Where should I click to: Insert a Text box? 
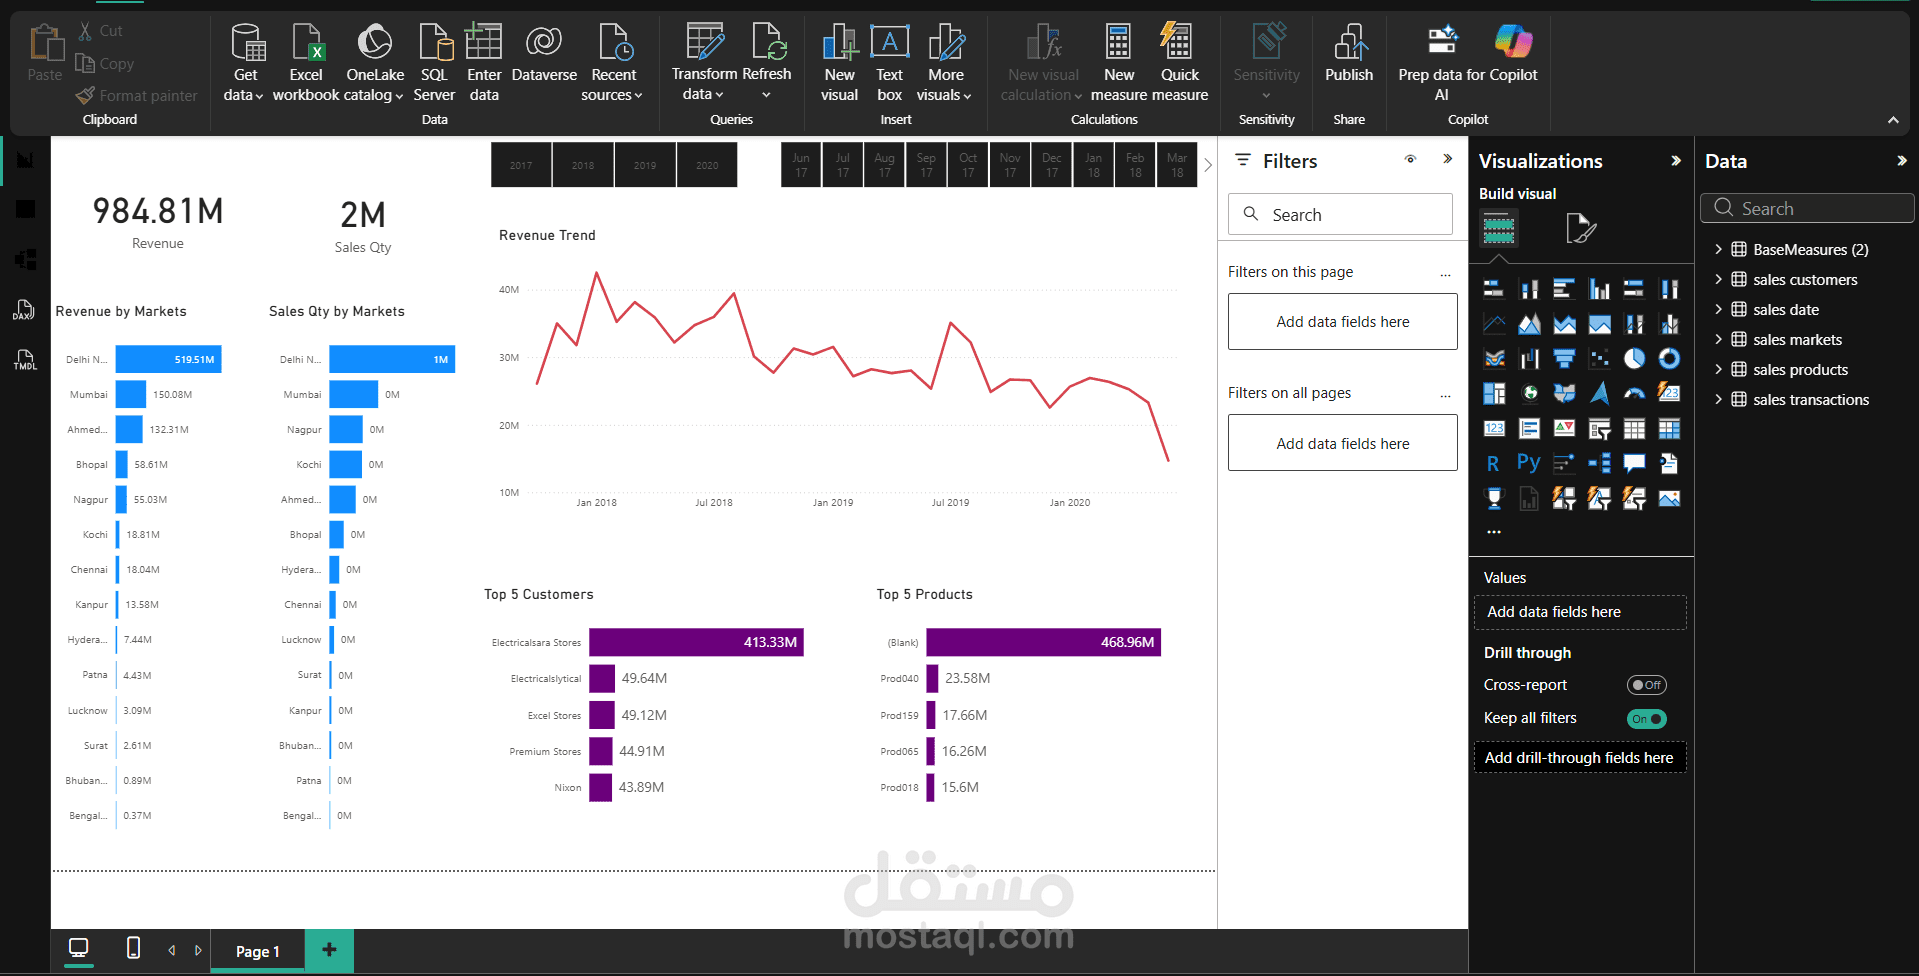889,62
